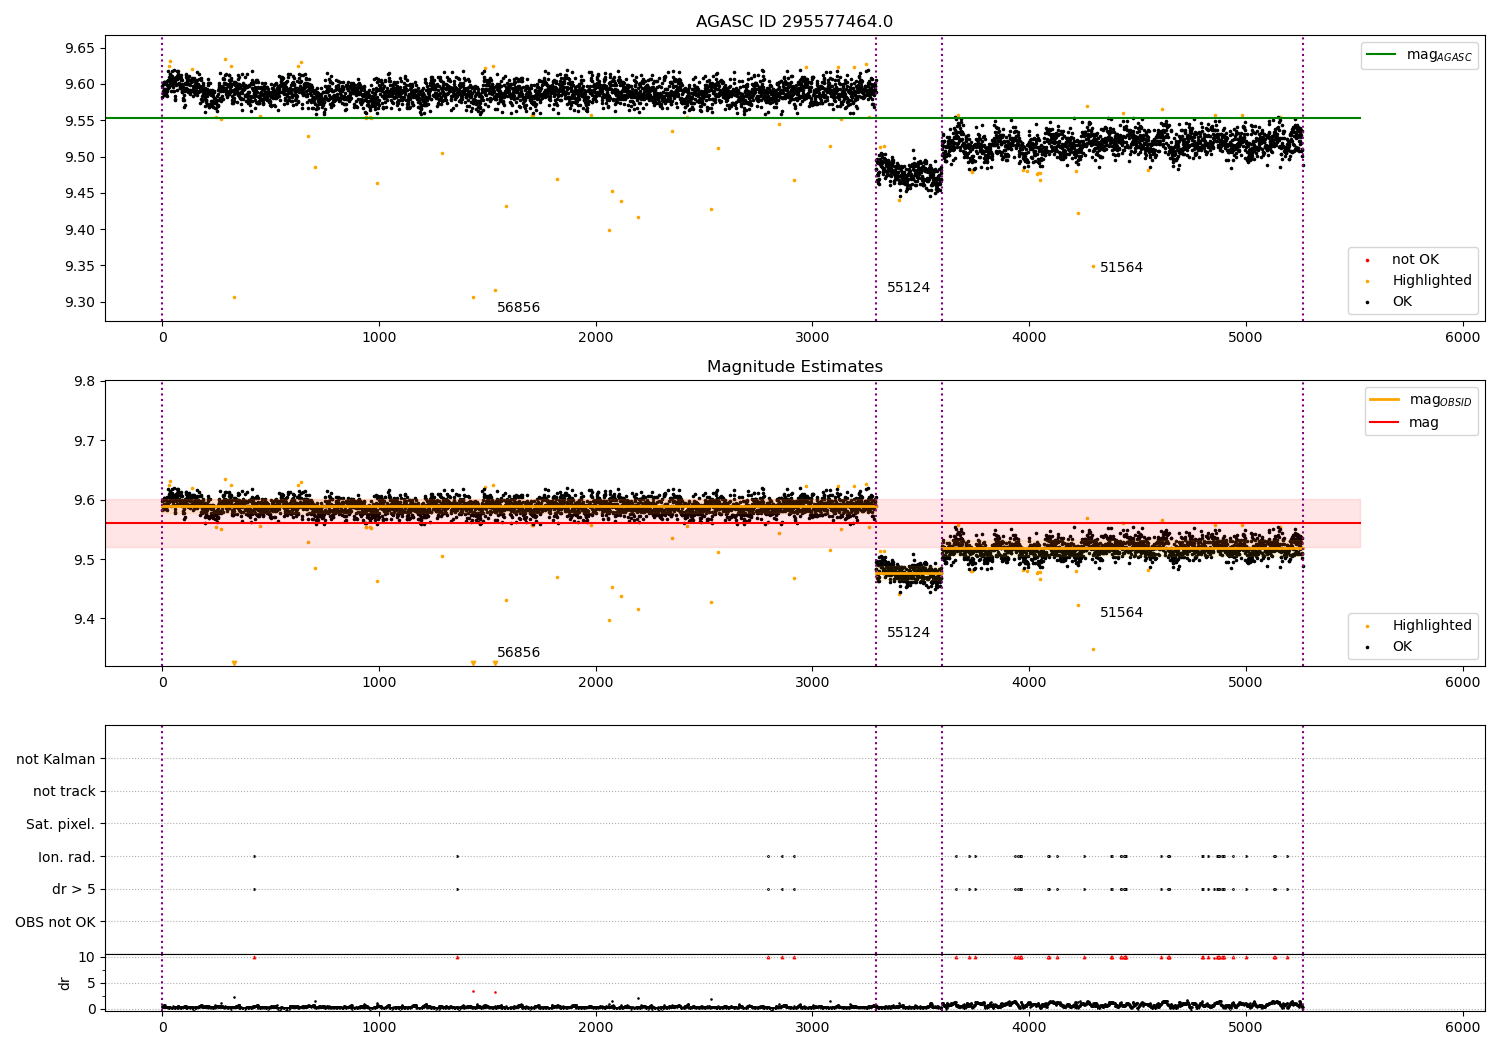This screenshot has height=1050, width=1500.
Task: Click obsid label 51564 in middle plot
Action: point(1121,613)
